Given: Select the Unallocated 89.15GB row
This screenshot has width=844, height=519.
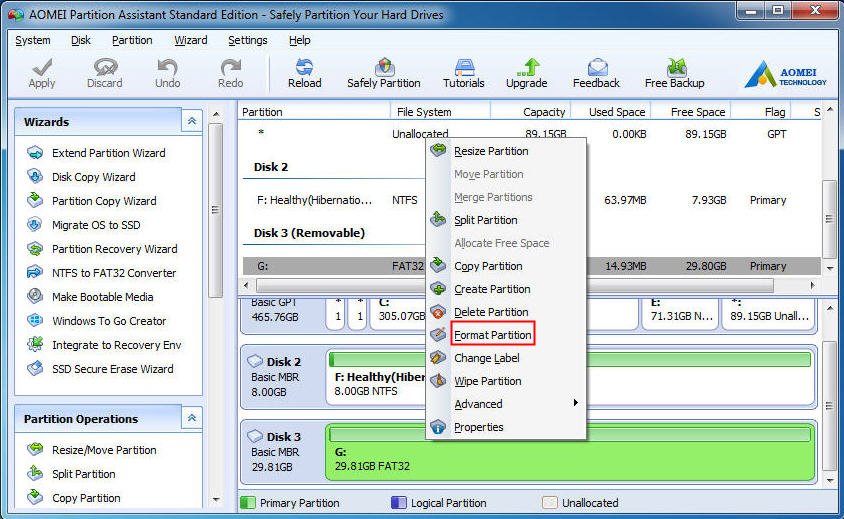Looking at the screenshot, I should (531, 134).
